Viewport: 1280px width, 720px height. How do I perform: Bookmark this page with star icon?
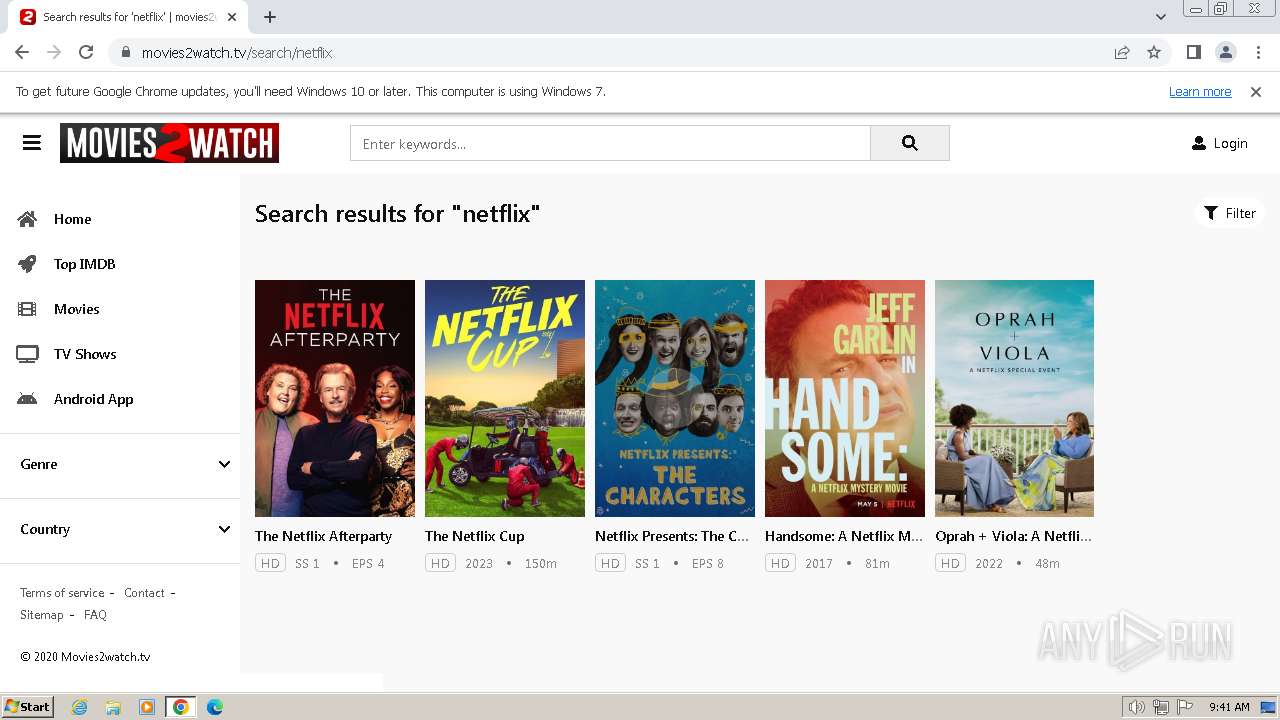pyautogui.click(x=1154, y=52)
